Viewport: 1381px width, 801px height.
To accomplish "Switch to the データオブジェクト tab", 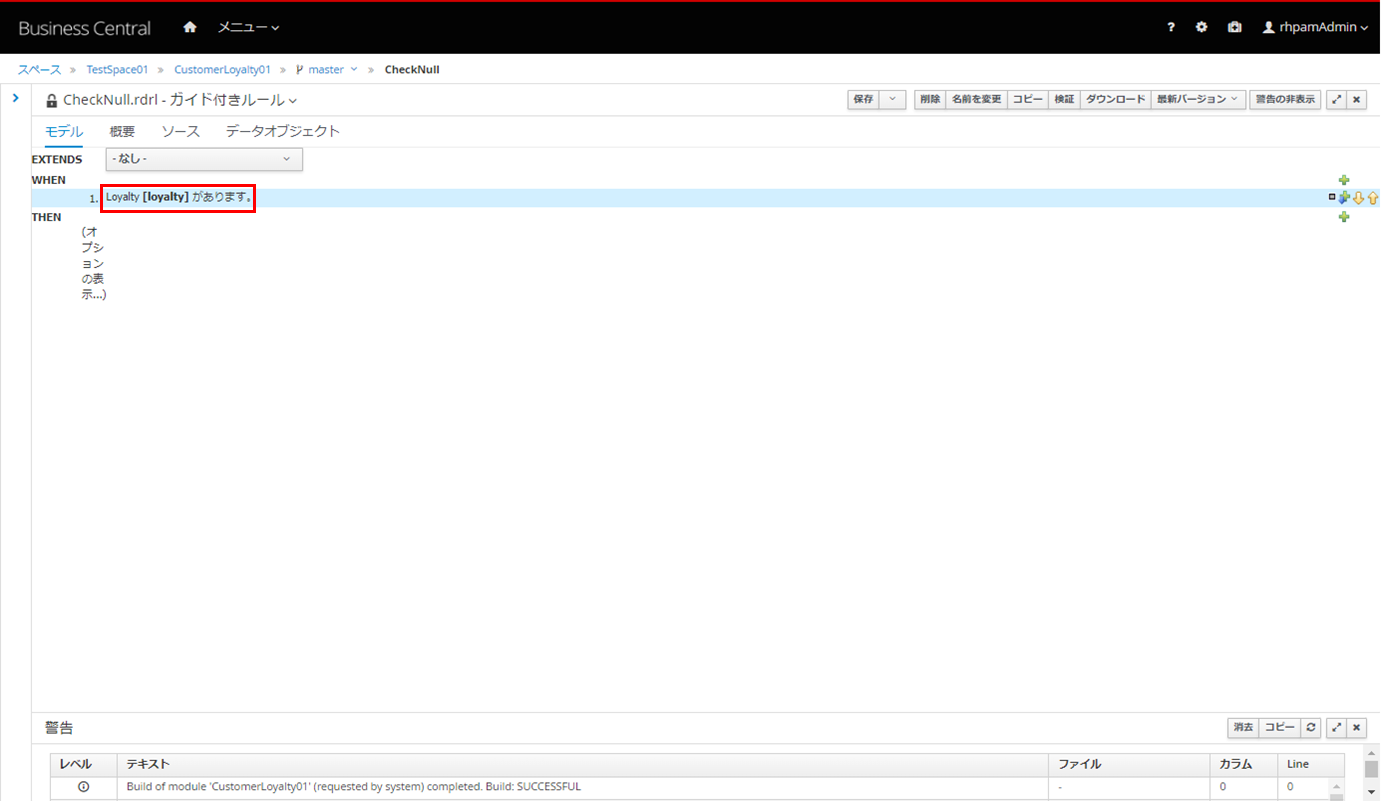I will coord(283,131).
